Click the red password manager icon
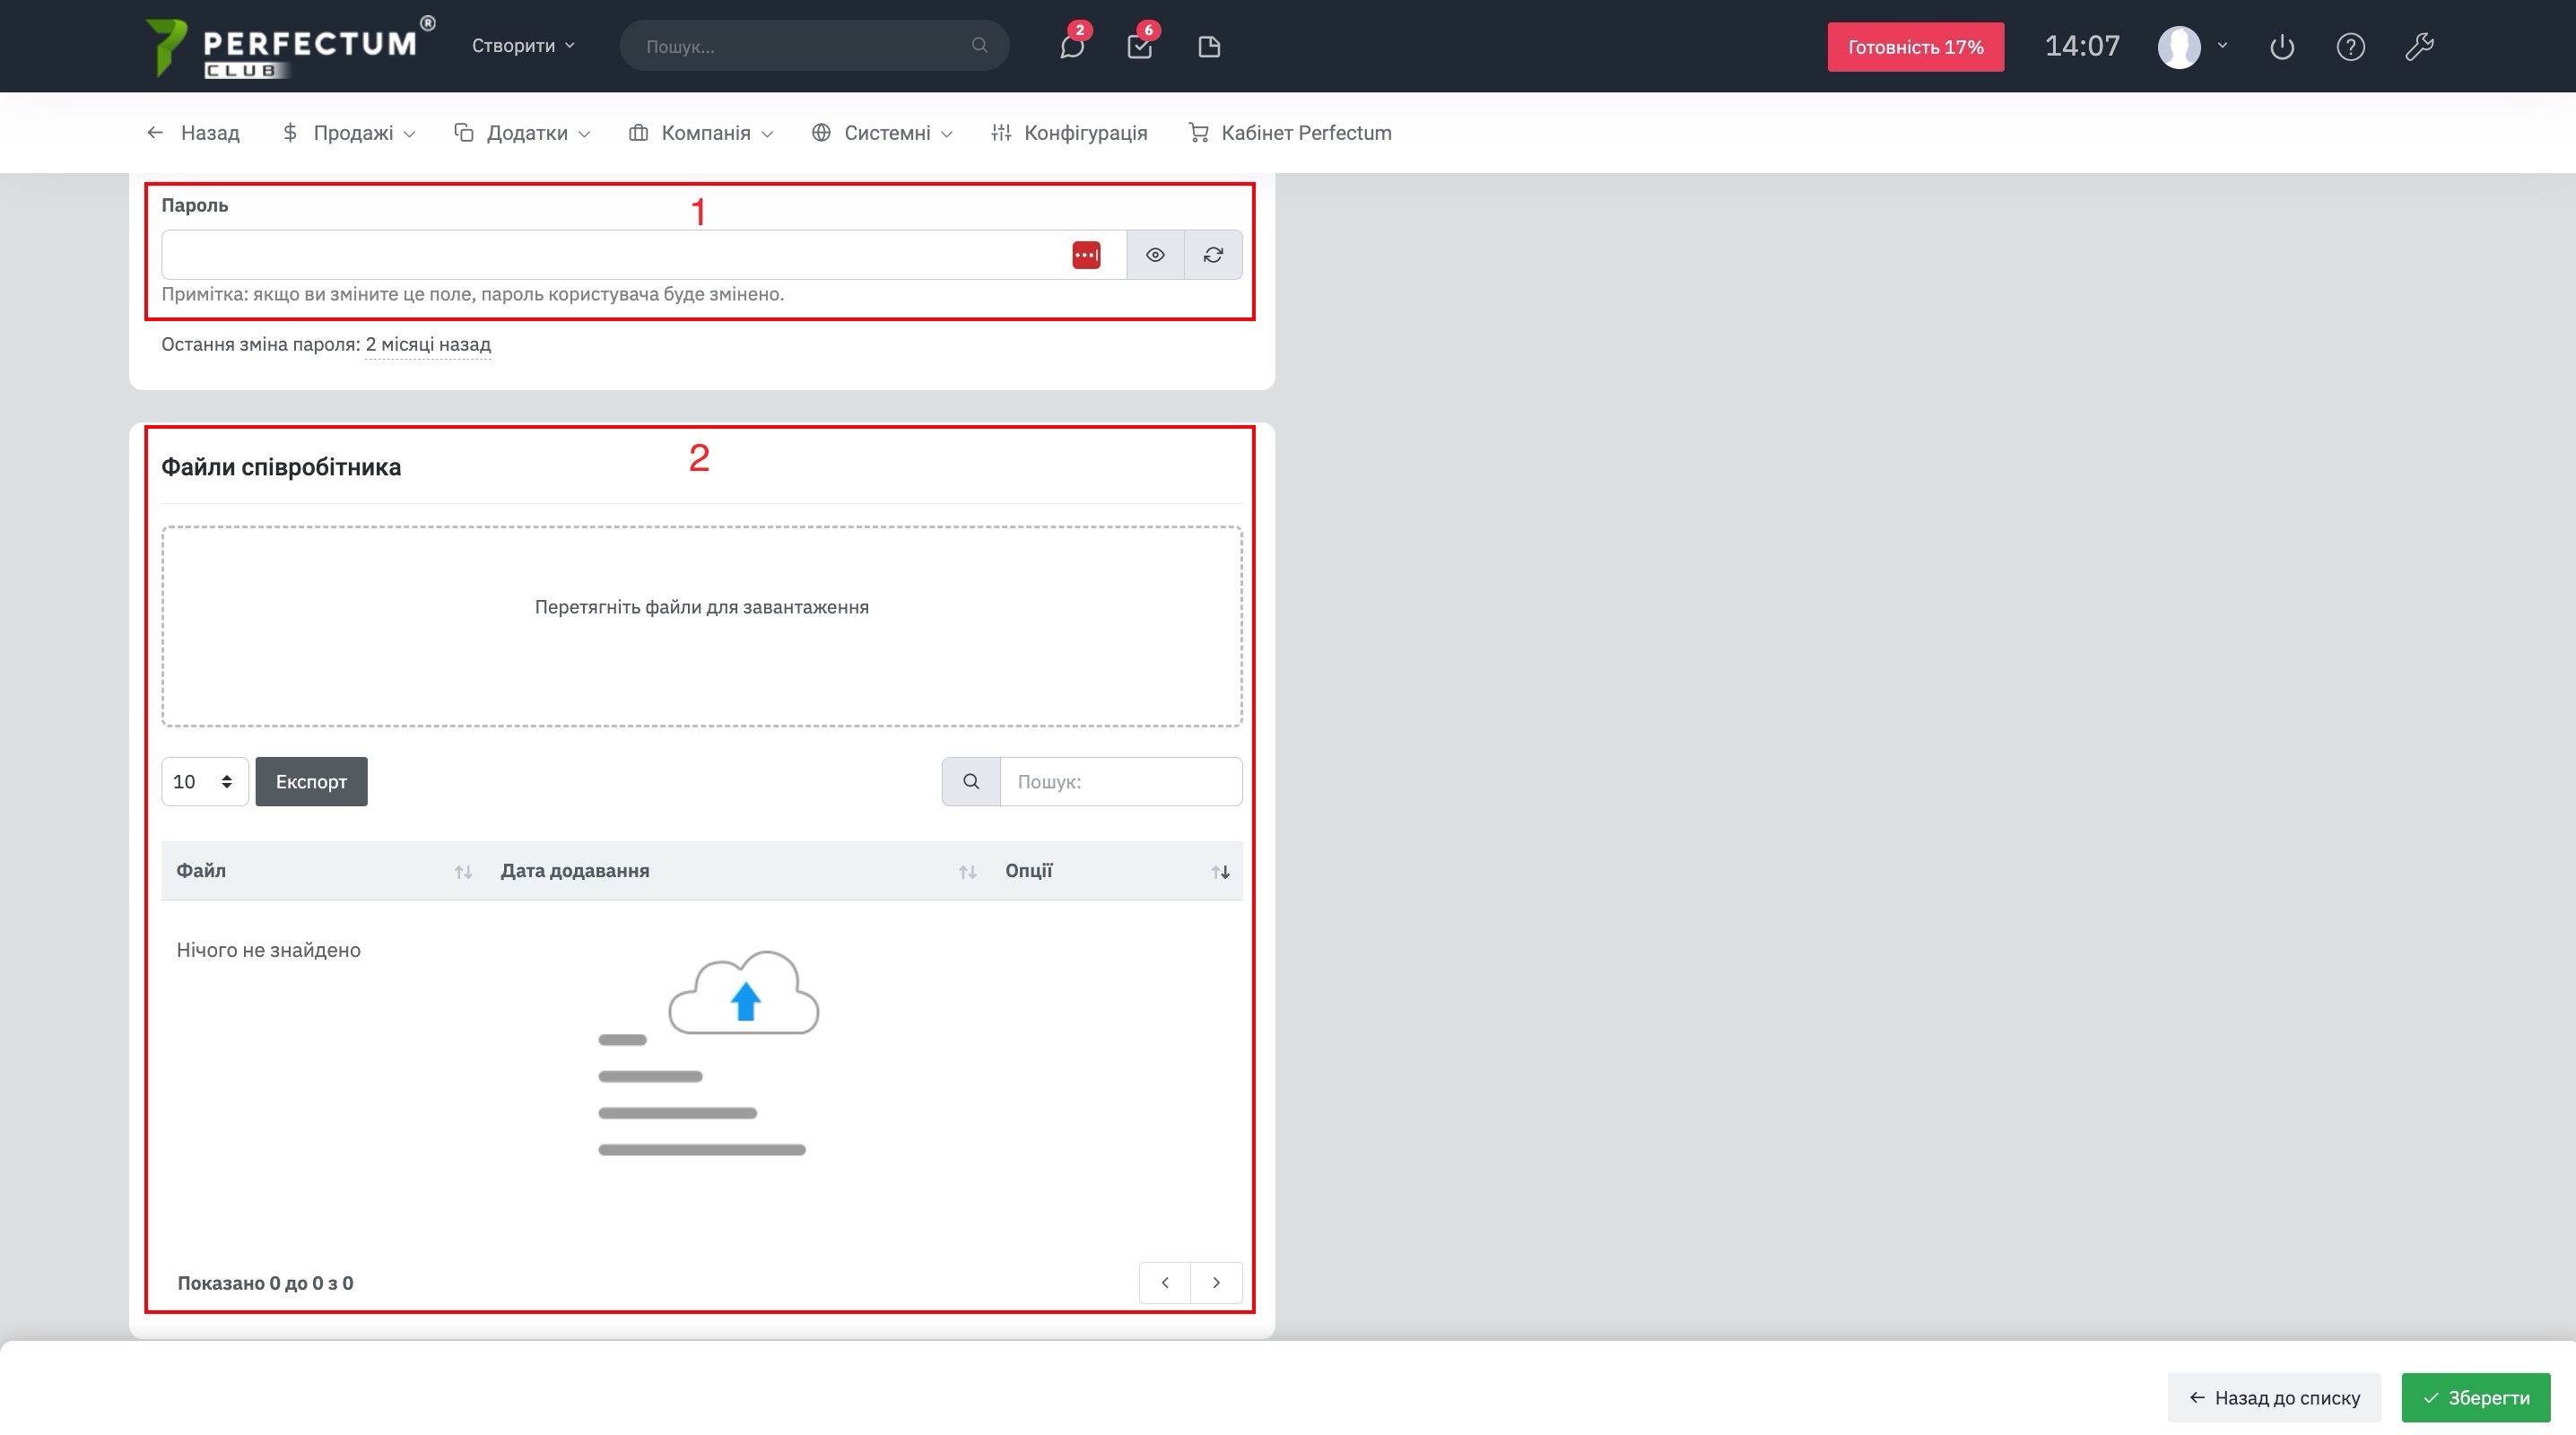 pos(1086,255)
